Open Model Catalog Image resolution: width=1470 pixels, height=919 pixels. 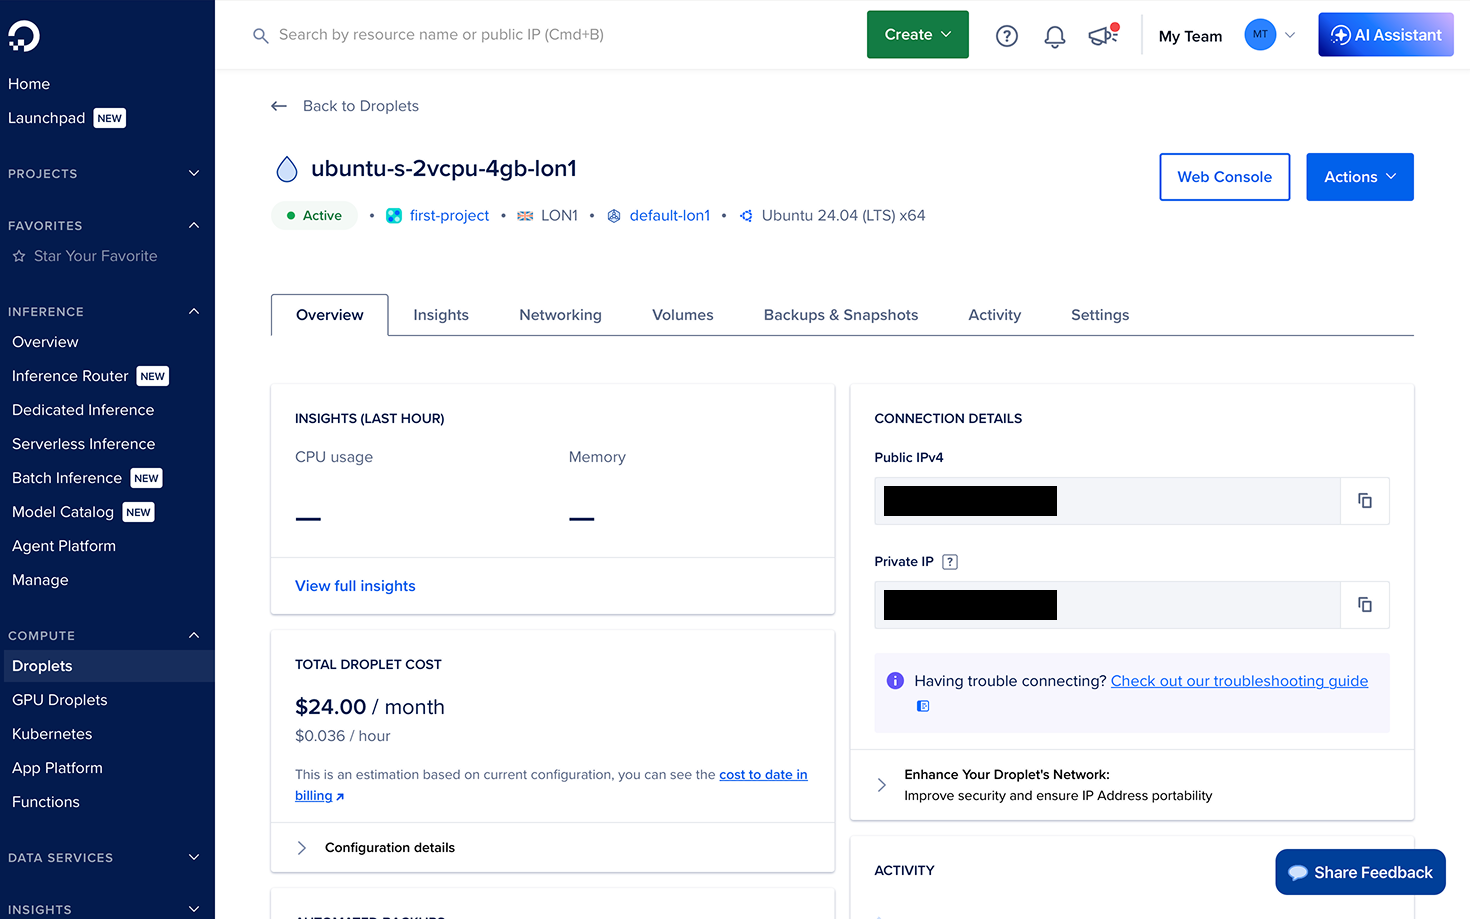pos(63,512)
